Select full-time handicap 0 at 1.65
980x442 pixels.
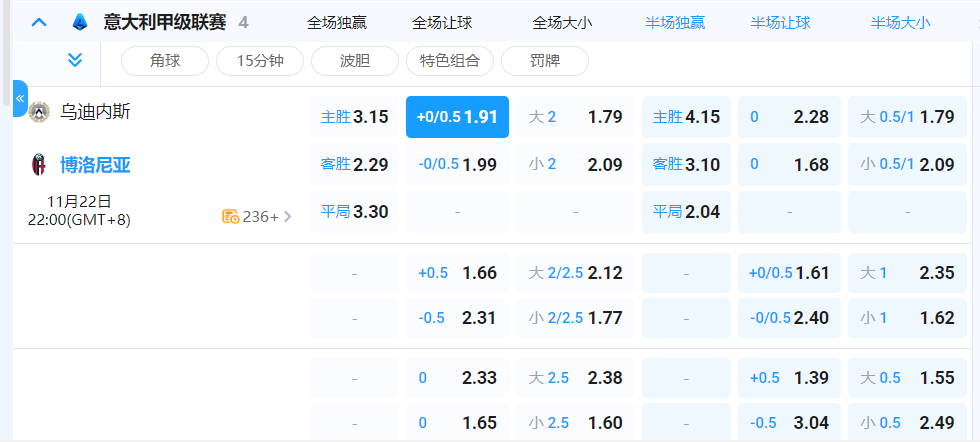(458, 423)
